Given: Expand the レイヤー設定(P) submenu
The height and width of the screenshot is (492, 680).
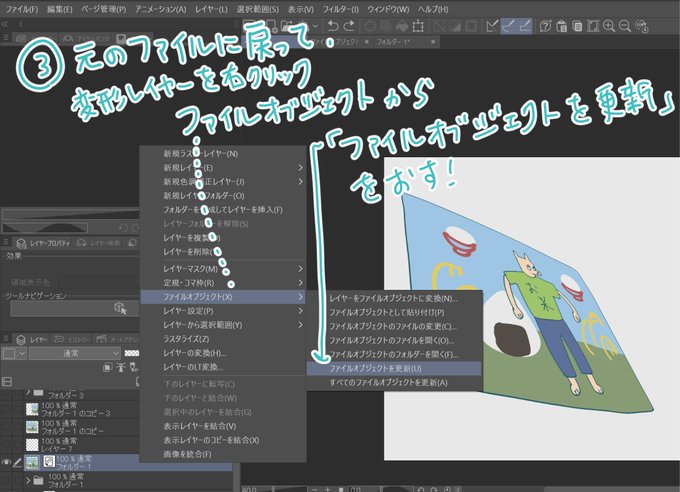Looking at the screenshot, I should coord(223,311).
